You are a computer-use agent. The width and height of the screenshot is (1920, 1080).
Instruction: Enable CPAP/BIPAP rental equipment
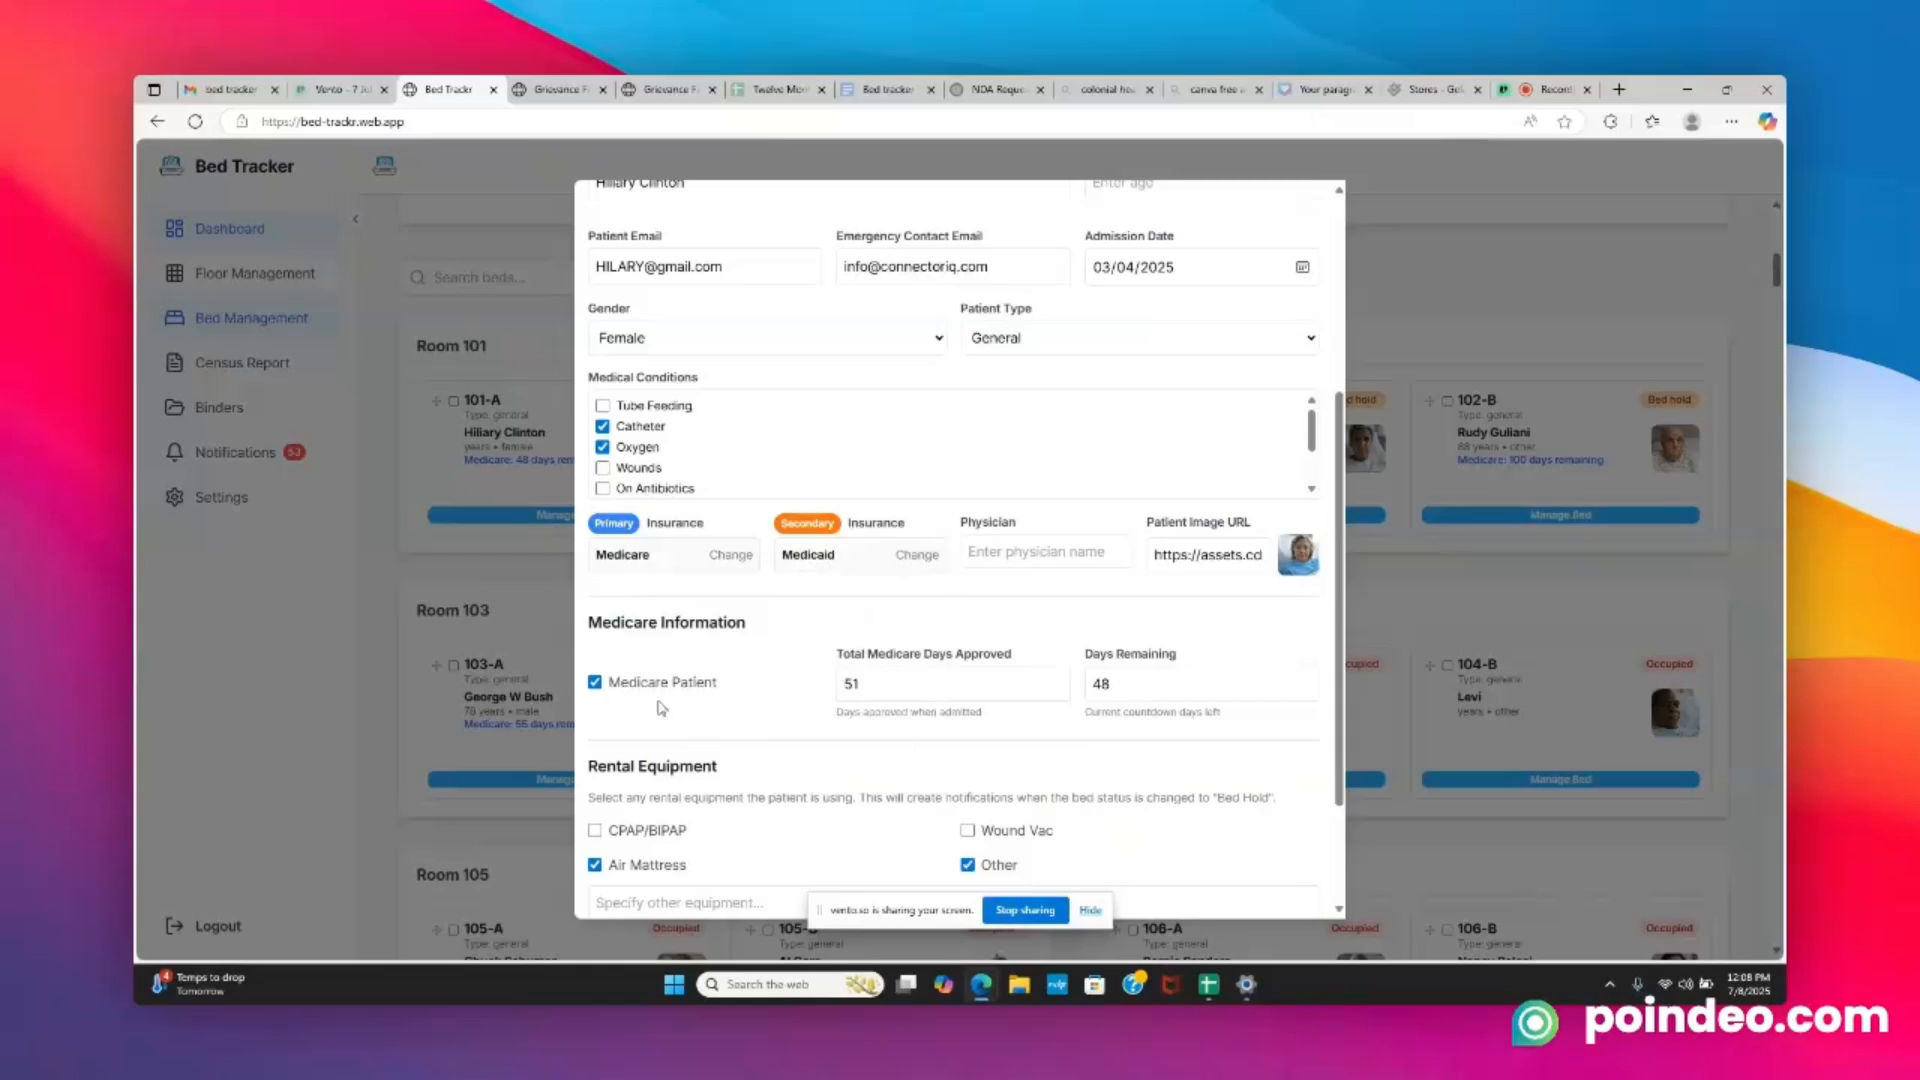594,830
